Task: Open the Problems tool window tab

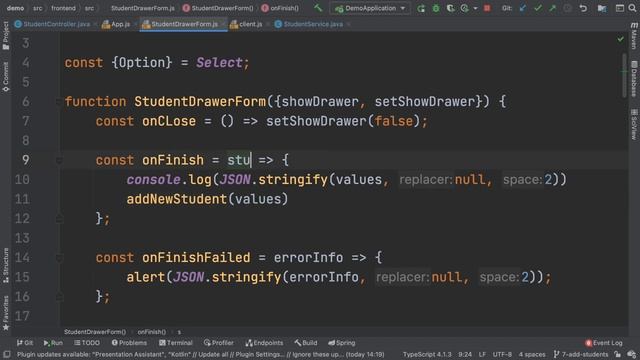Action: (x=129, y=343)
